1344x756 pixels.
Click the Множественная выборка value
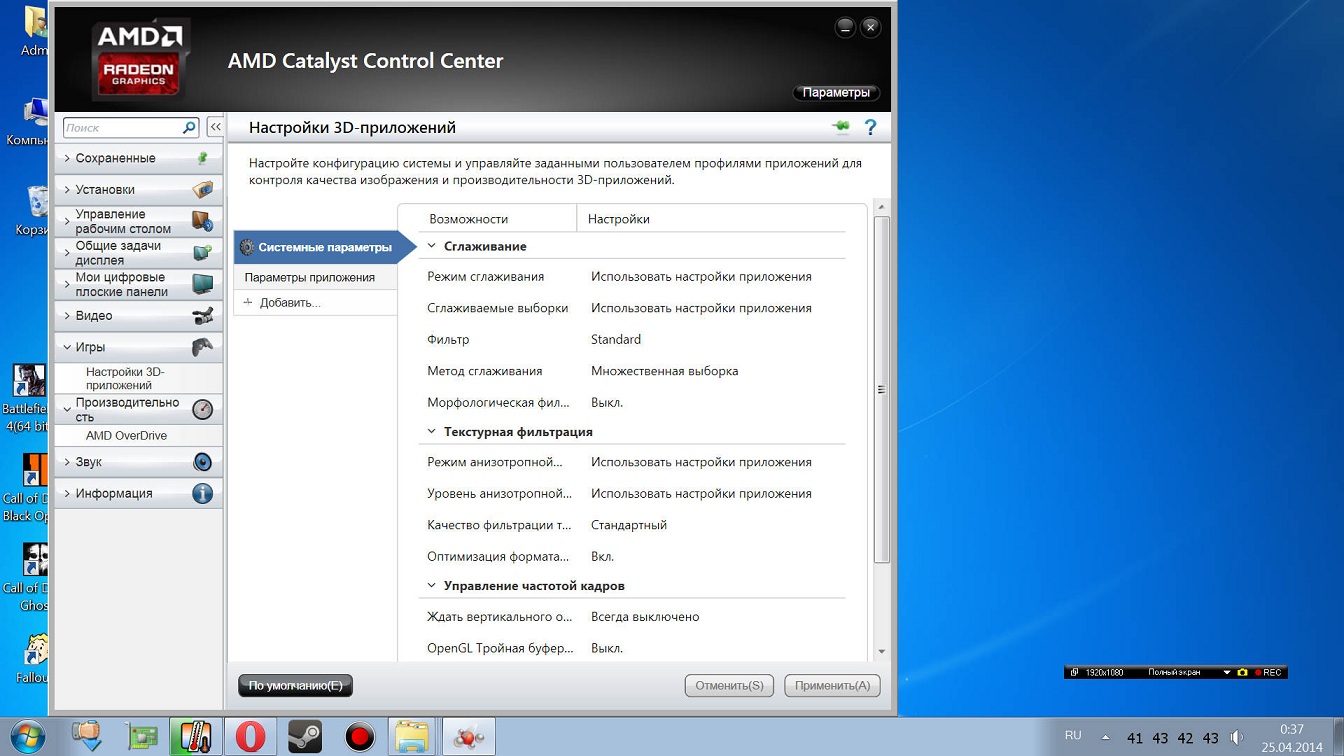tap(665, 371)
